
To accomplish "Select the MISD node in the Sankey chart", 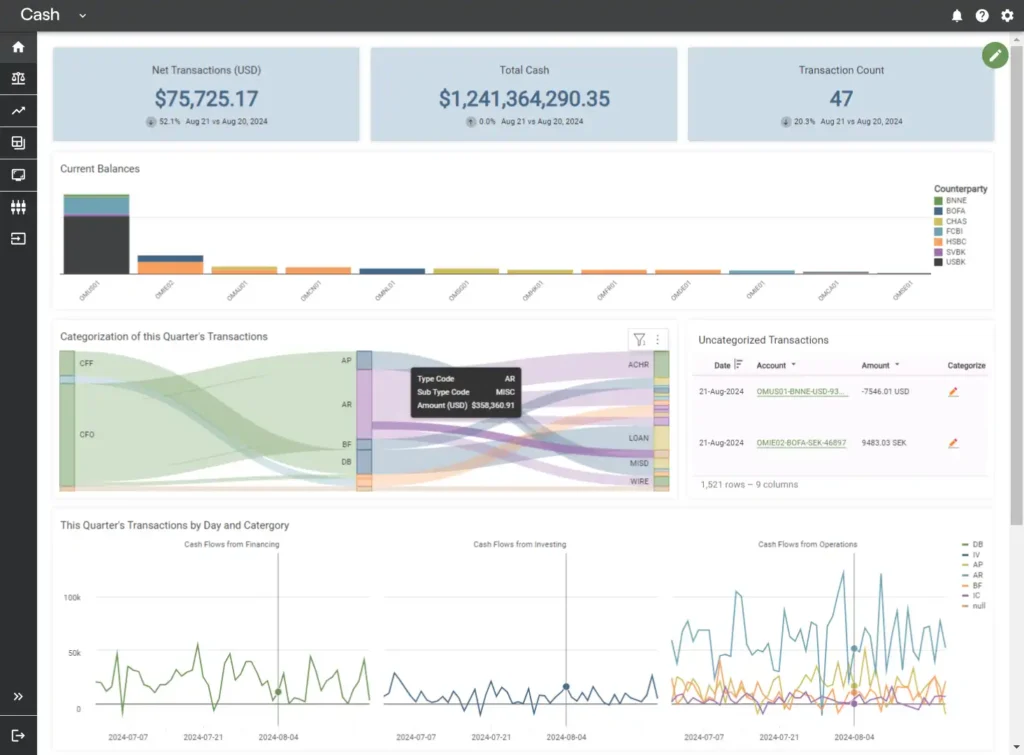I will [662, 464].
